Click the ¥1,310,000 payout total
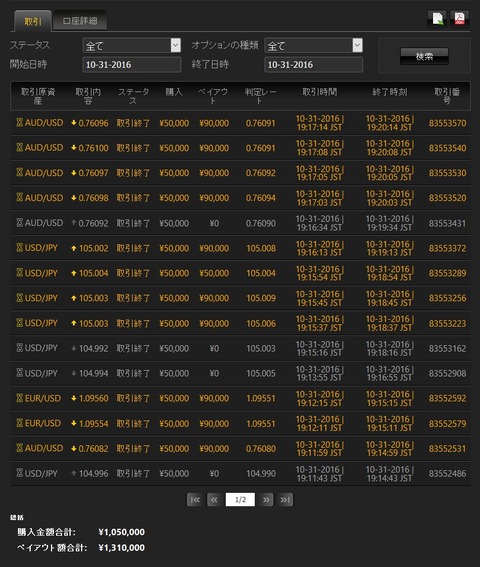The height and width of the screenshot is (567, 480). pyautogui.click(x=122, y=547)
